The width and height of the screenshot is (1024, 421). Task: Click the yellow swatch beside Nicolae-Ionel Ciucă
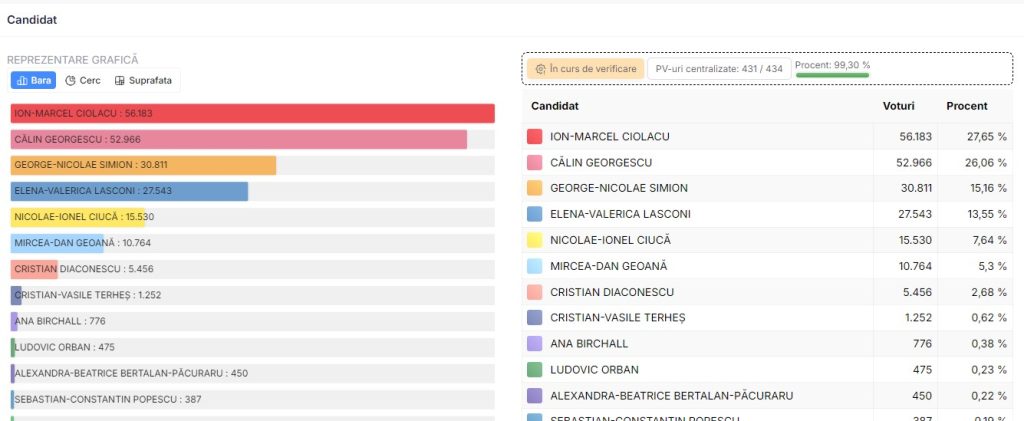coord(534,240)
